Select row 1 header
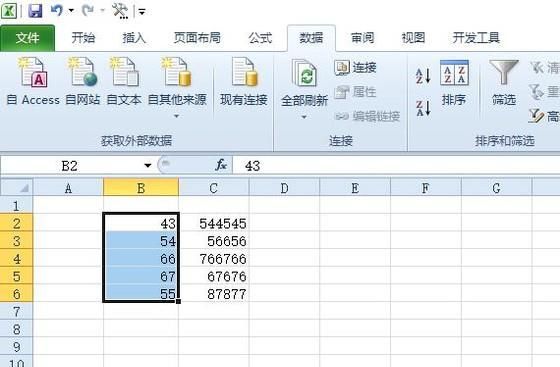The height and width of the screenshot is (367, 560). click(16, 206)
